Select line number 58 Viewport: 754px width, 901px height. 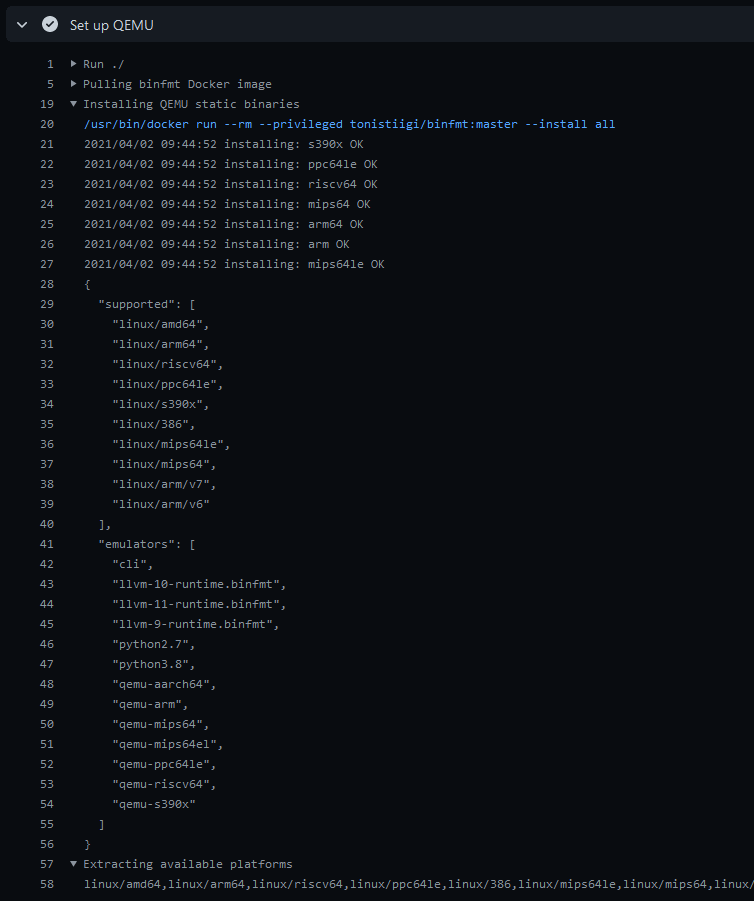click(x=46, y=883)
